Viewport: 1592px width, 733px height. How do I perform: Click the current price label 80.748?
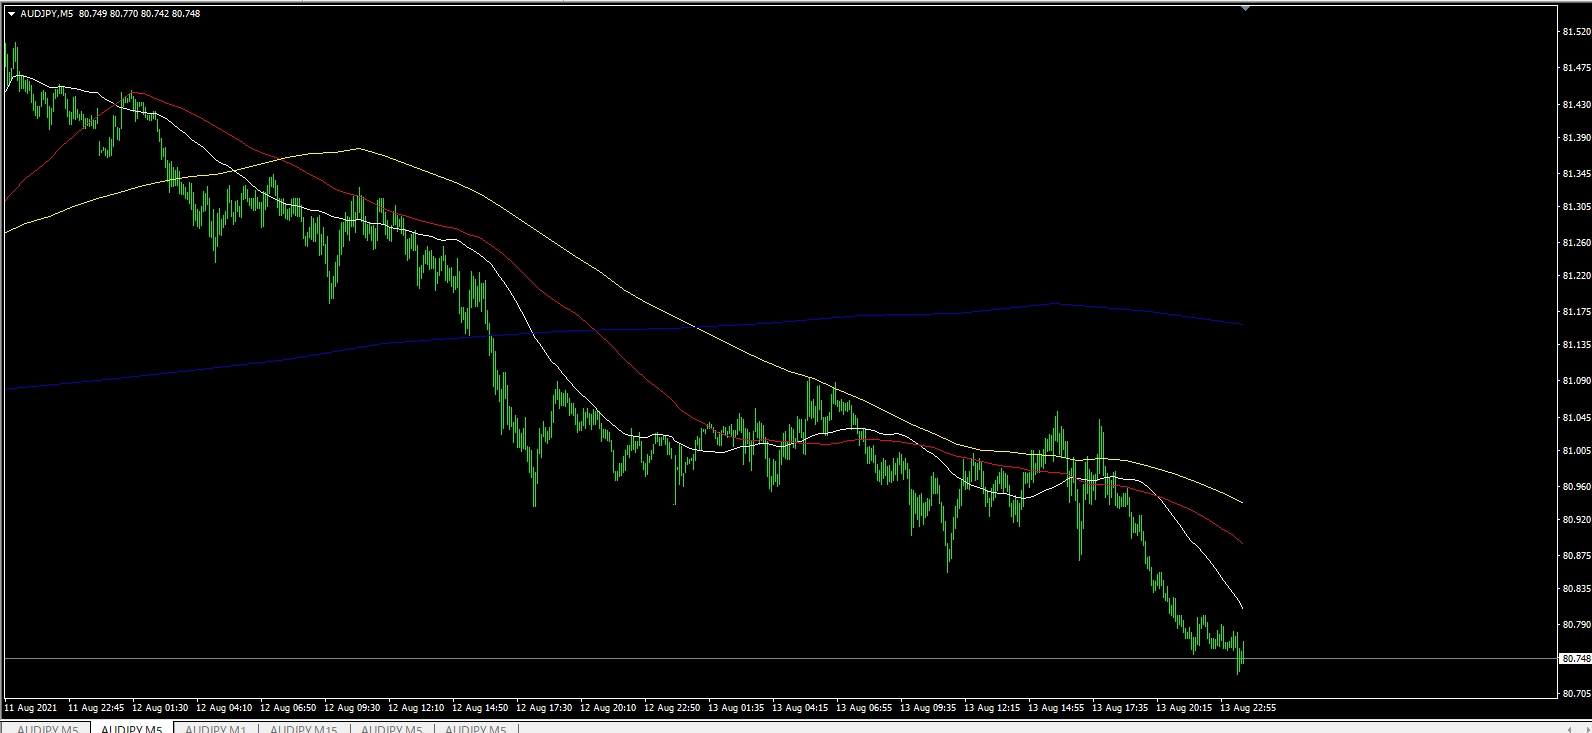point(1575,658)
